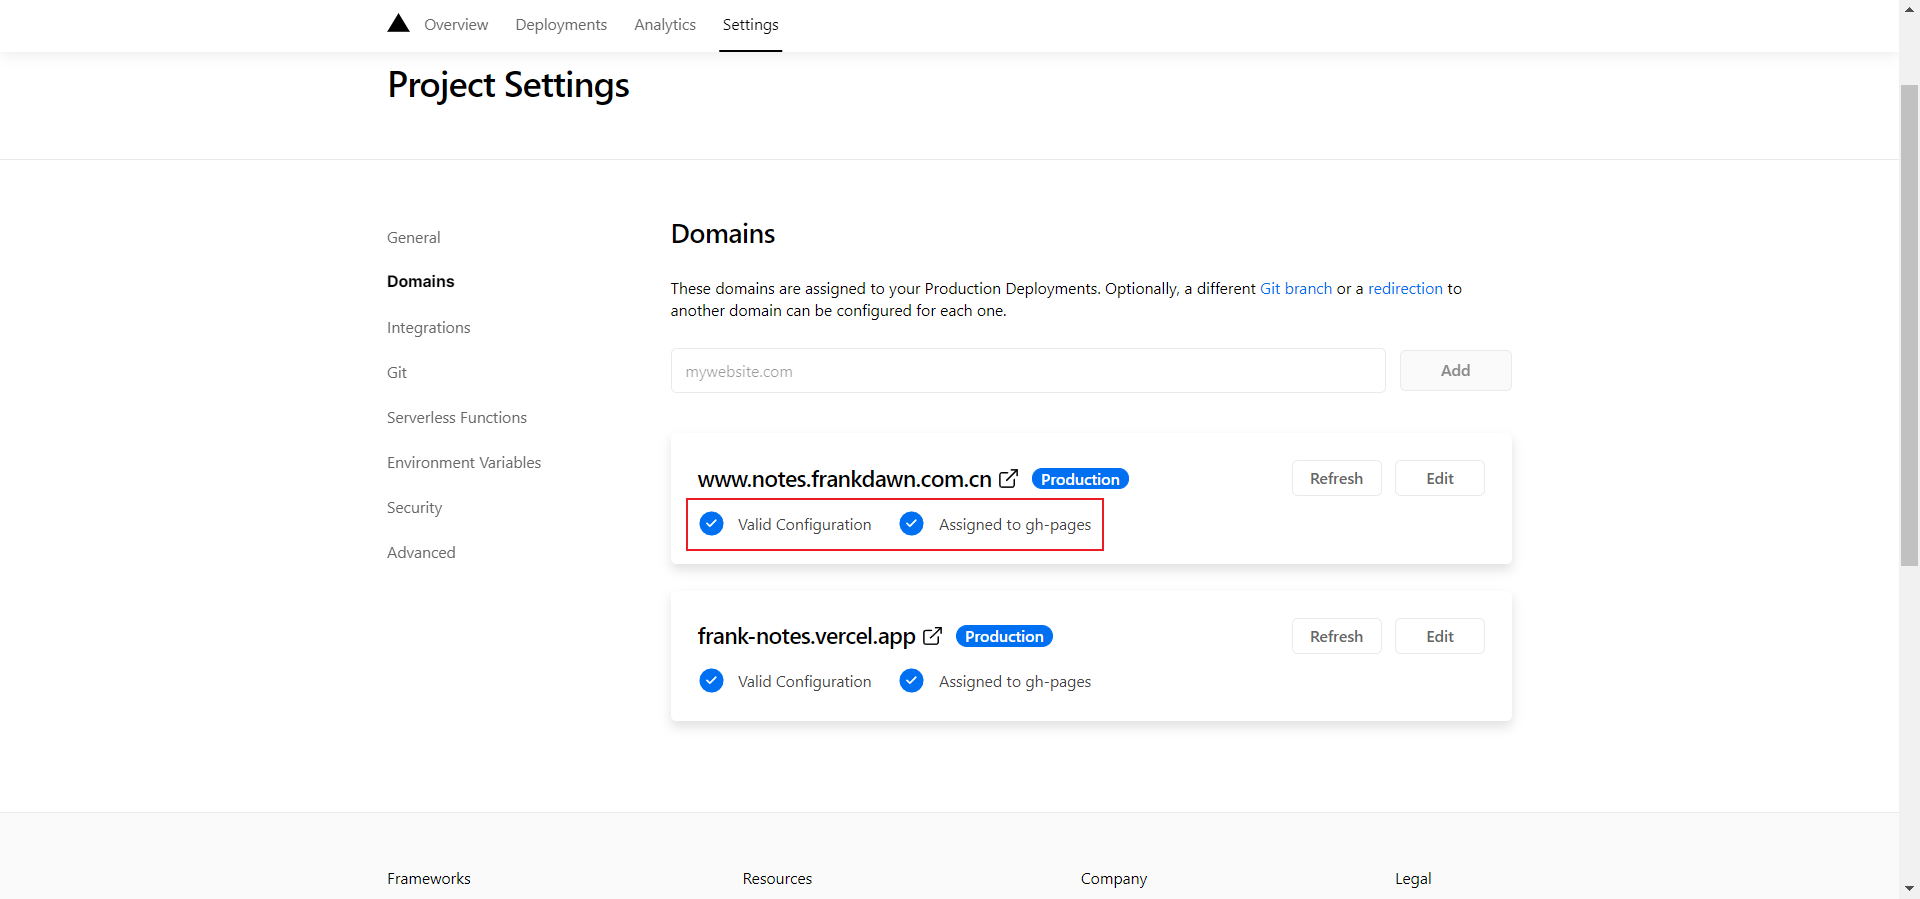The image size is (1920, 899).
Task: Open Serverless Functions settings
Action: [x=456, y=417]
